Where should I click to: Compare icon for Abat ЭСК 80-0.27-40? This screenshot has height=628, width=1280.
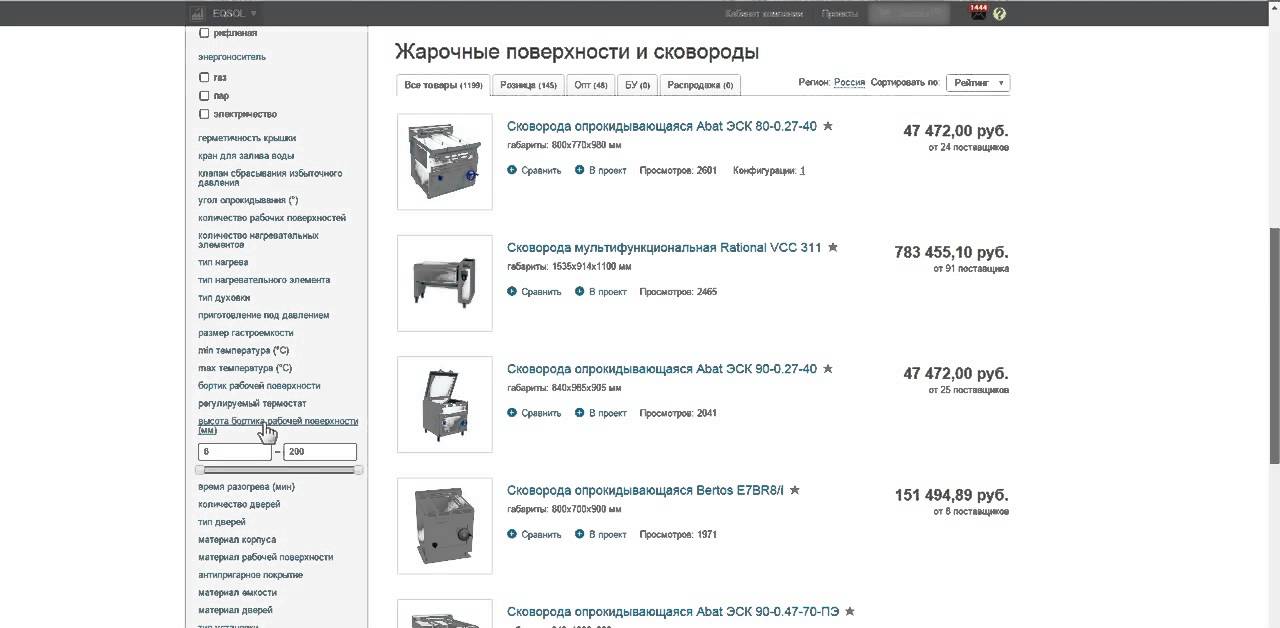[x=512, y=170]
